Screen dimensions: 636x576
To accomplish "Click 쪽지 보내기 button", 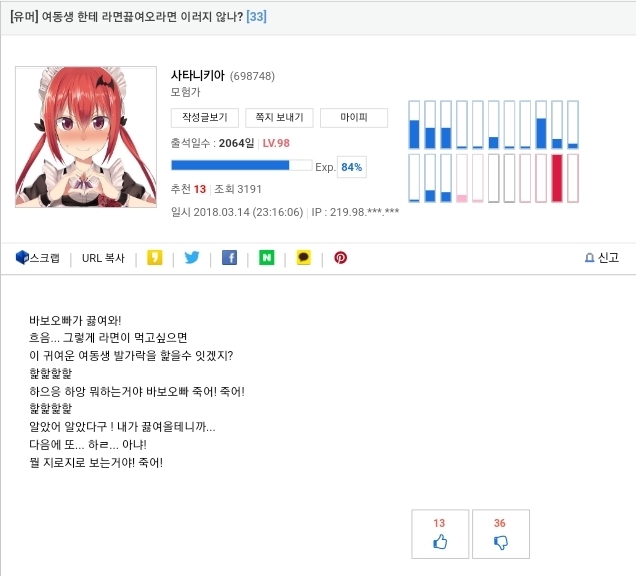I will point(279,118).
